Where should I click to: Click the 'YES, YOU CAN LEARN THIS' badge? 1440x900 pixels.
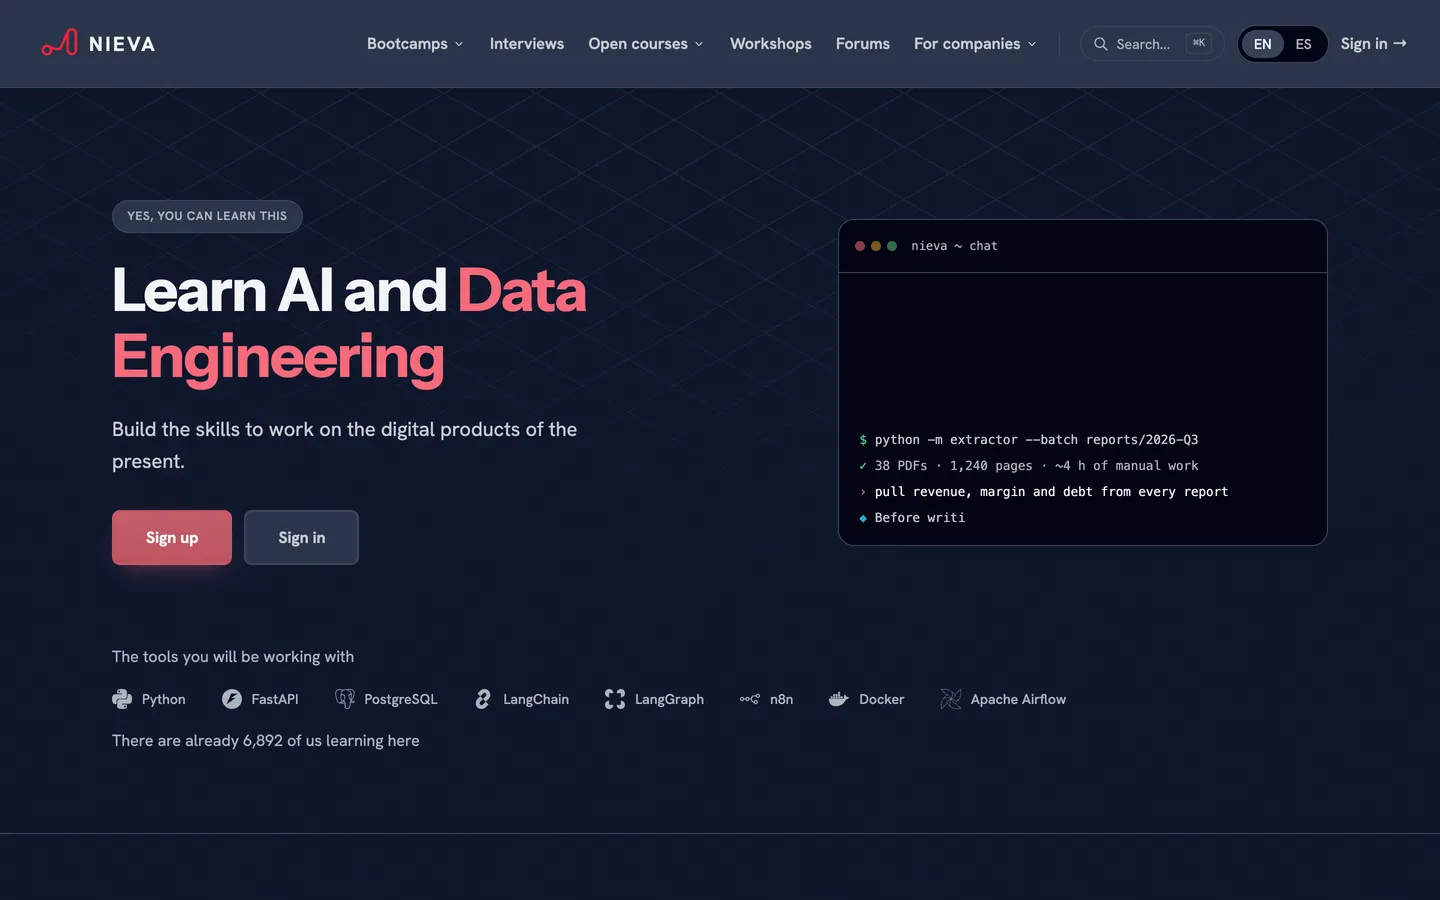point(207,216)
